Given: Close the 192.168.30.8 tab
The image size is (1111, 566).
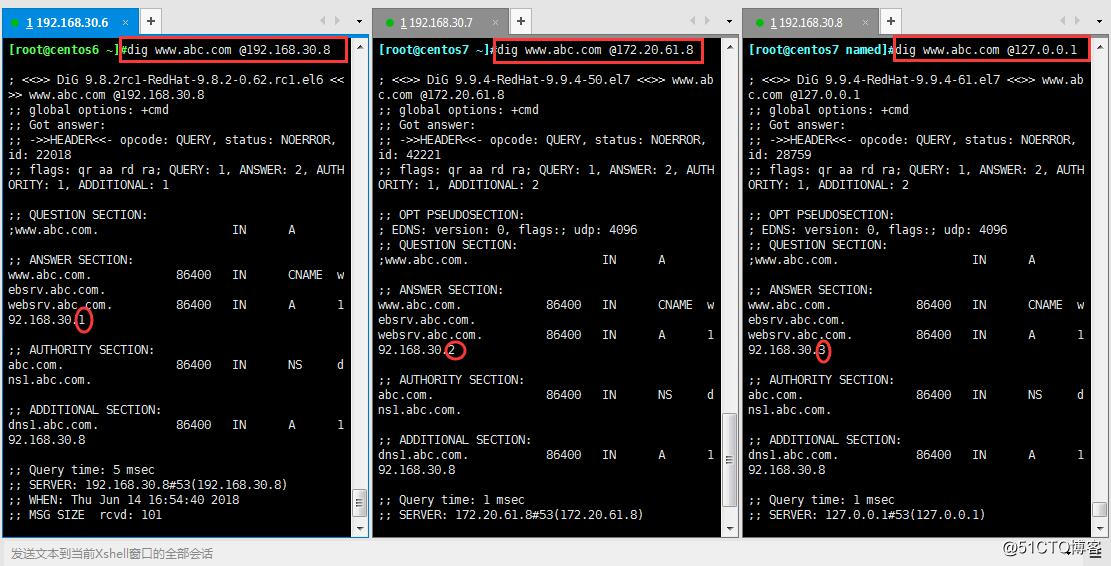Looking at the screenshot, I should (x=865, y=23).
